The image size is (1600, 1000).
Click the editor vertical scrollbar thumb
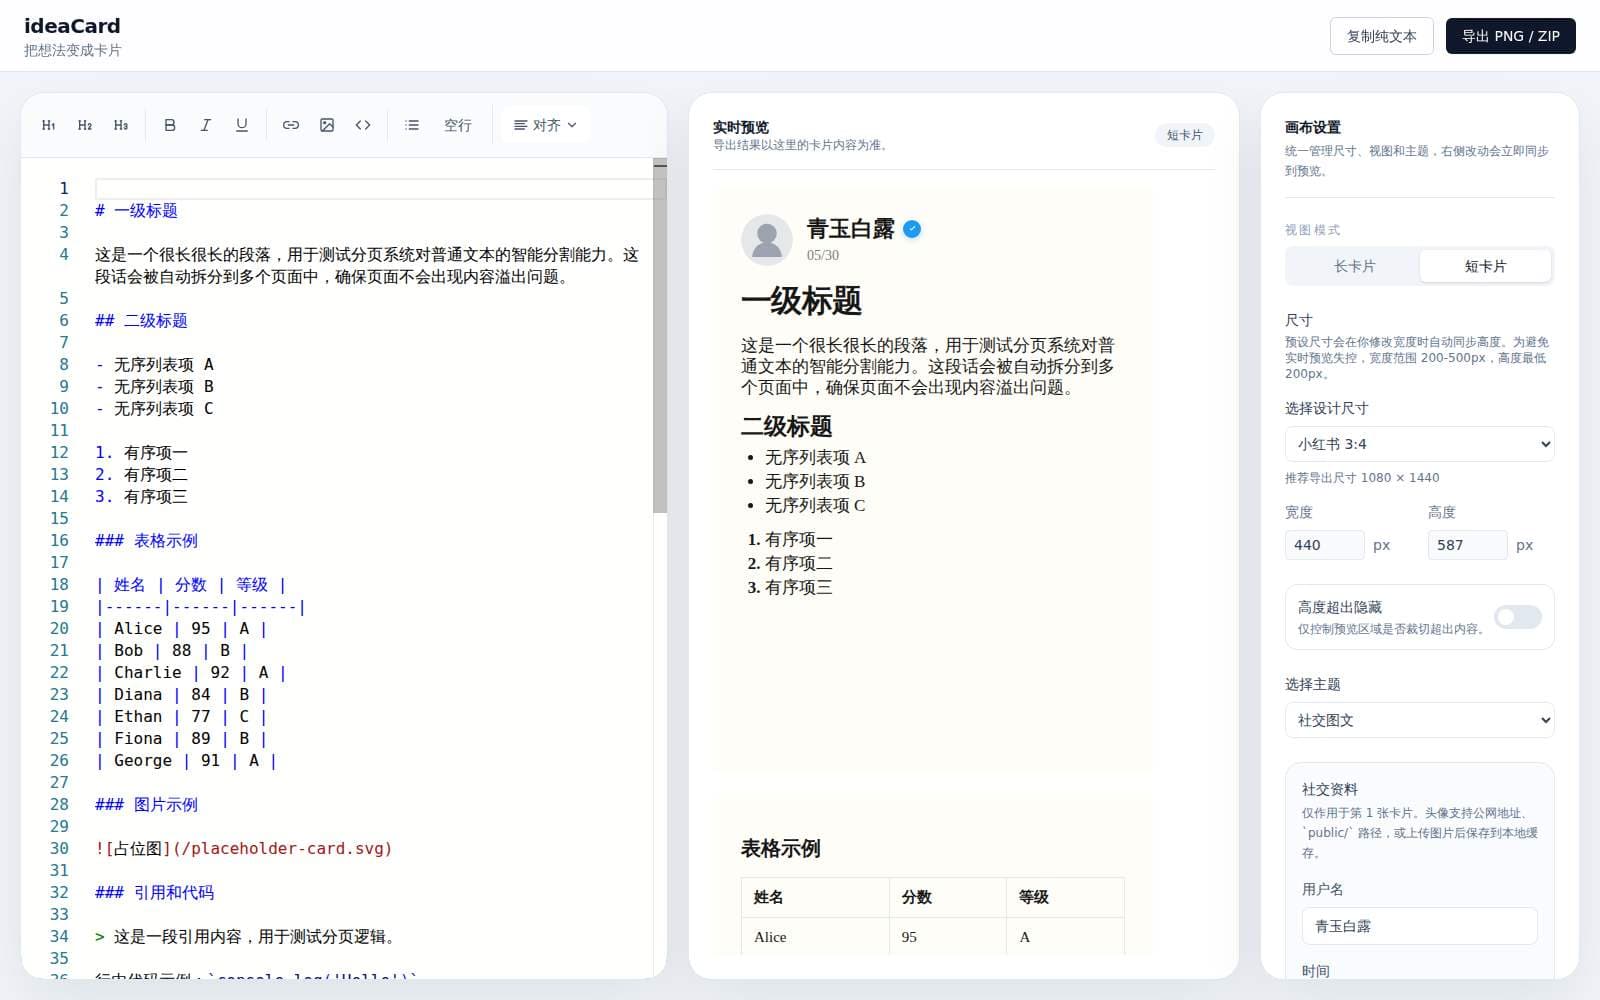click(660, 338)
